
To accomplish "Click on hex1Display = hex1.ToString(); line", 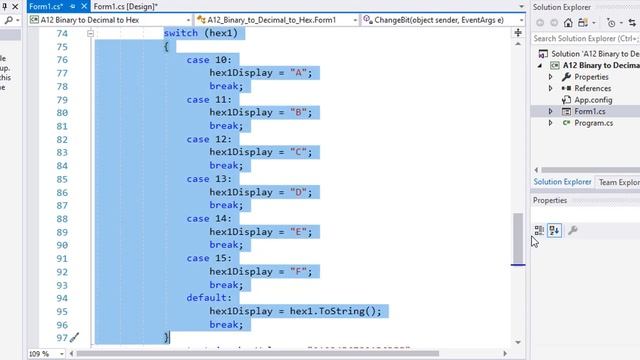I will point(296,311).
